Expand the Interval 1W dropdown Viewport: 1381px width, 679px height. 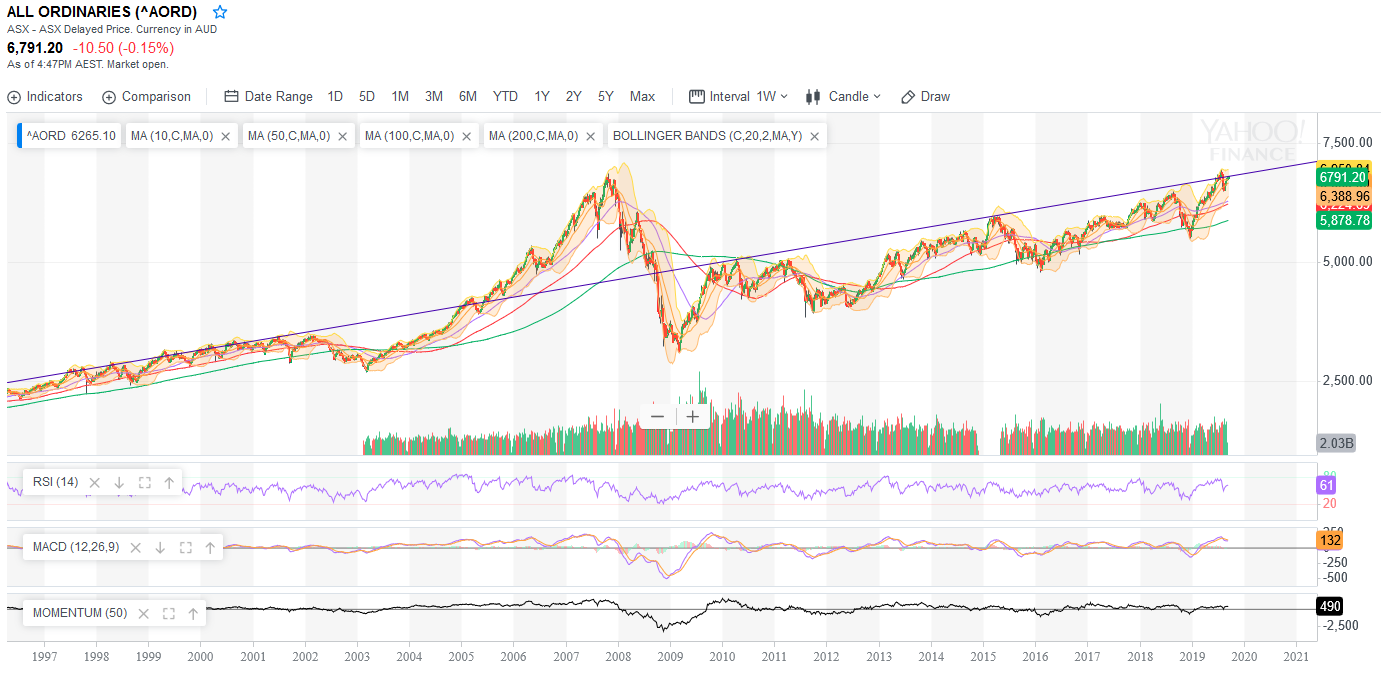(x=739, y=97)
